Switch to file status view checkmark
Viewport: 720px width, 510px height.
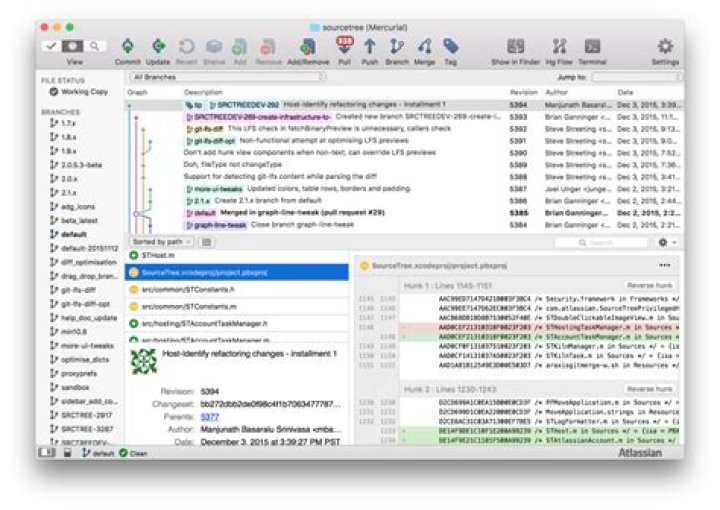tap(51, 46)
